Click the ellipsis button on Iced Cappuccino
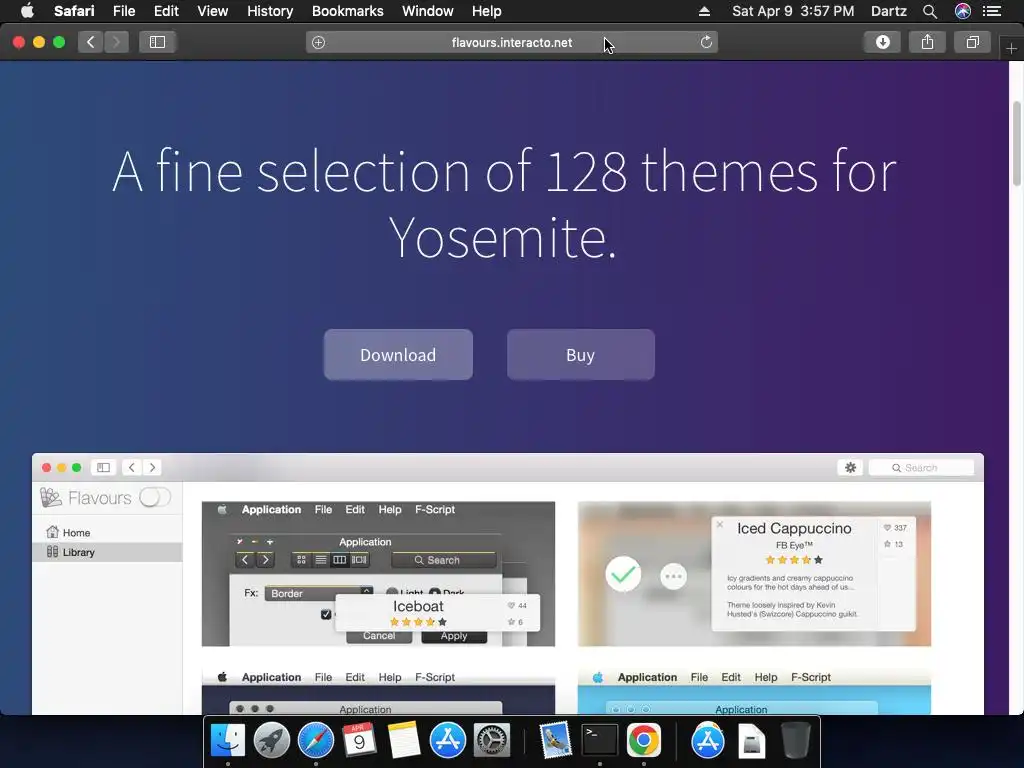This screenshot has height=768, width=1024. tap(673, 576)
